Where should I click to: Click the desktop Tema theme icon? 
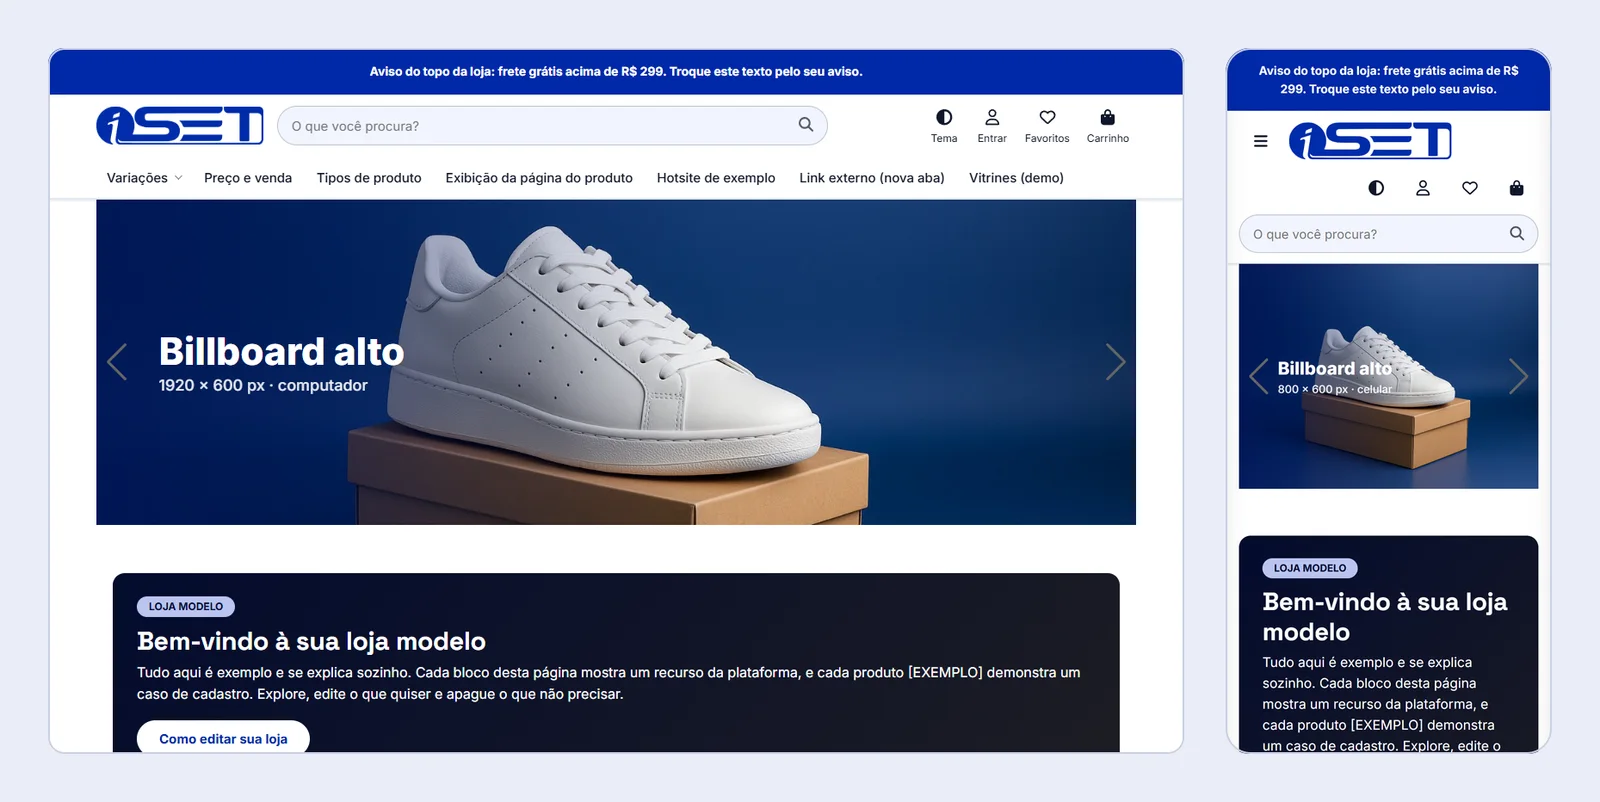click(944, 118)
